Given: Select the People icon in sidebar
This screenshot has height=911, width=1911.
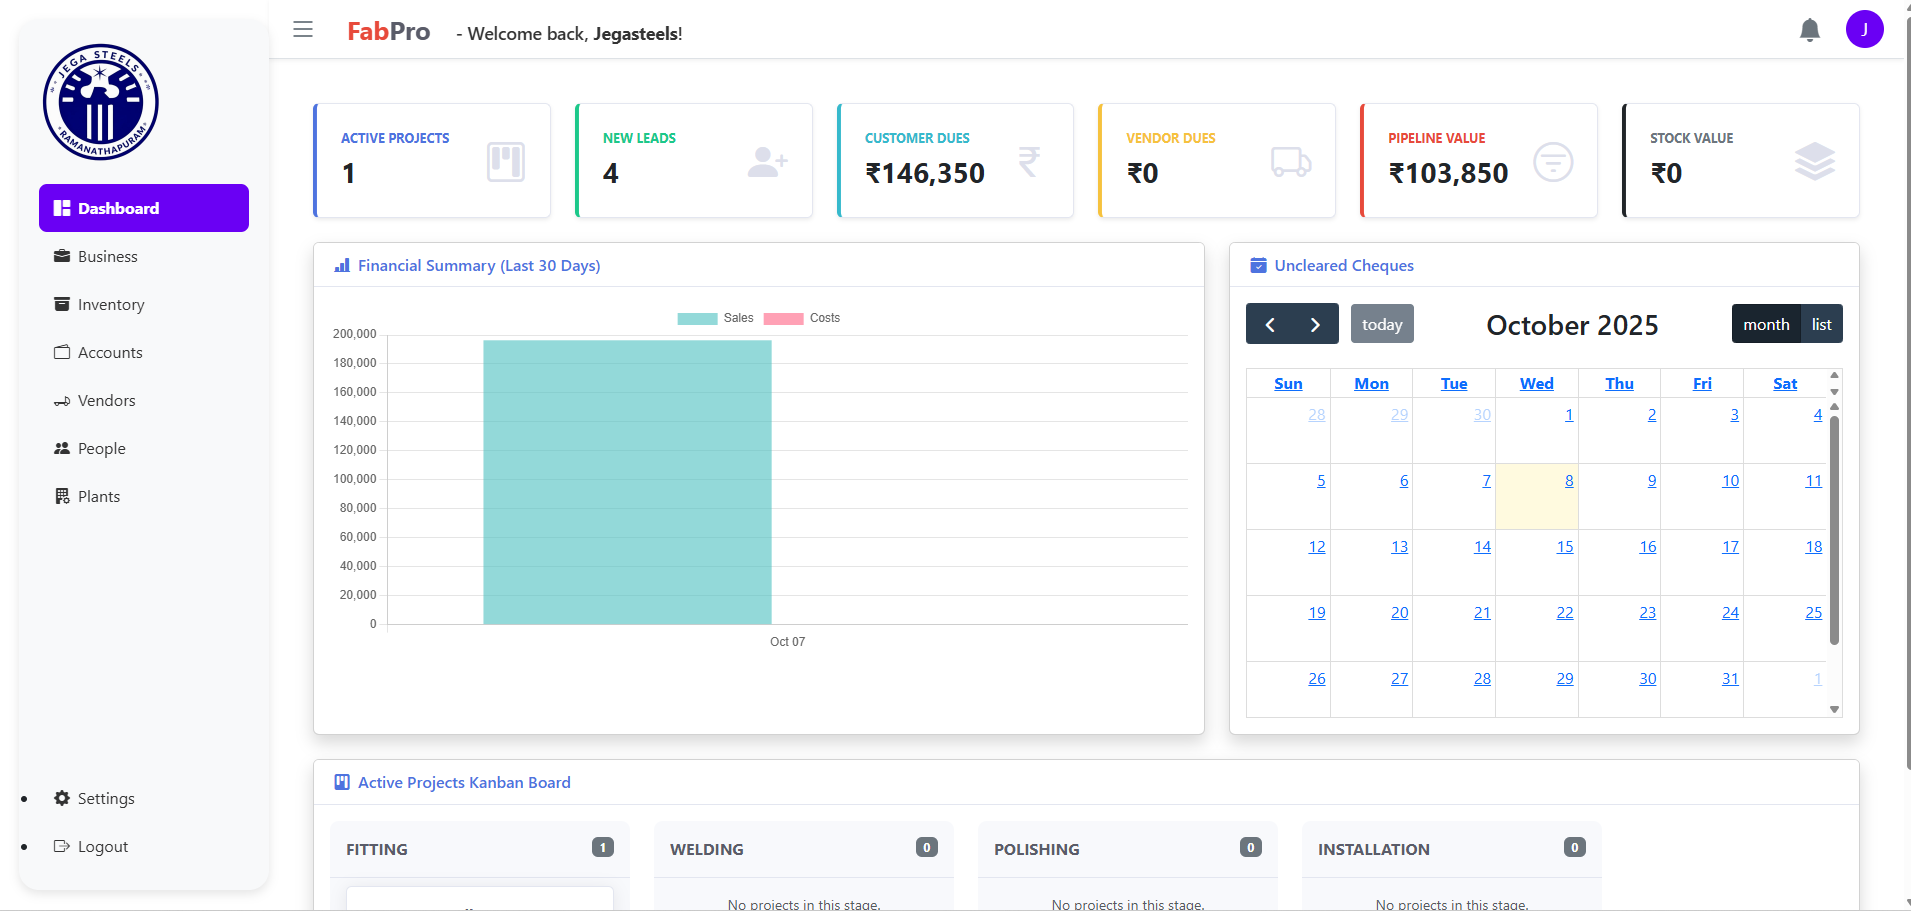Looking at the screenshot, I should [x=62, y=448].
